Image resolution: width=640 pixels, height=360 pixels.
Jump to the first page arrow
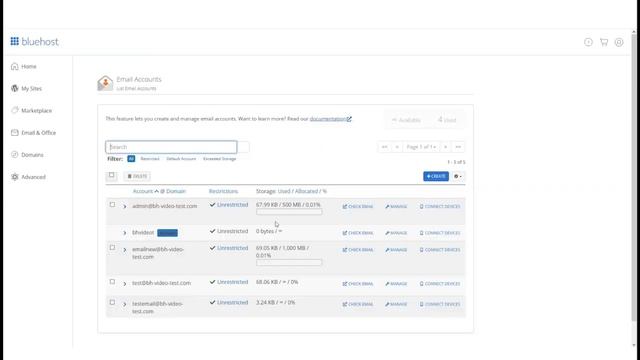coord(384,147)
